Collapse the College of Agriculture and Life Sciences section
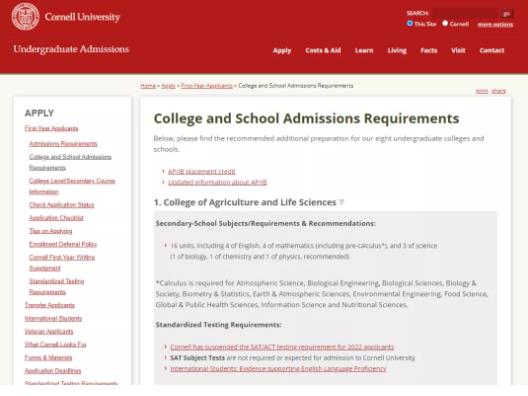This screenshot has width=528, height=396. click(341, 202)
